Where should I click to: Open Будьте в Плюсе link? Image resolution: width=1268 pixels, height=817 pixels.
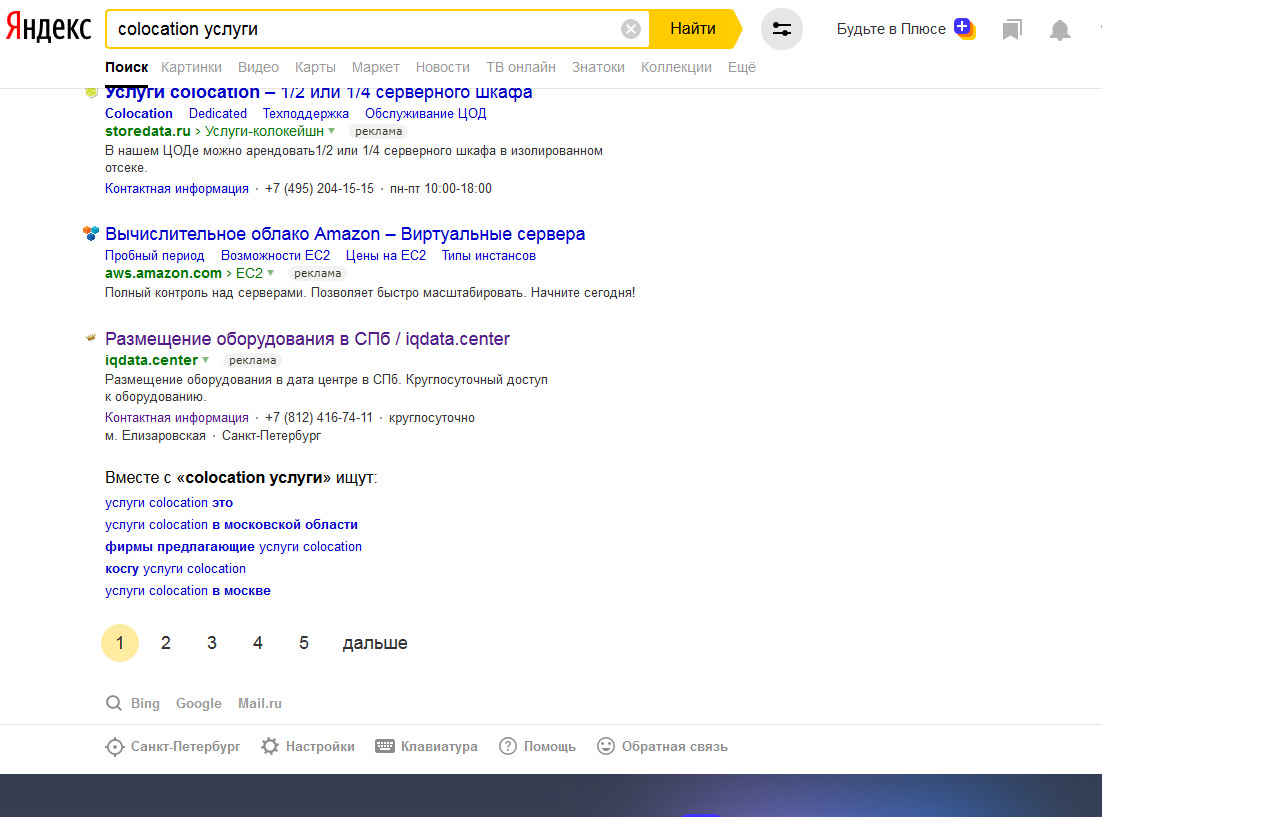coord(891,29)
